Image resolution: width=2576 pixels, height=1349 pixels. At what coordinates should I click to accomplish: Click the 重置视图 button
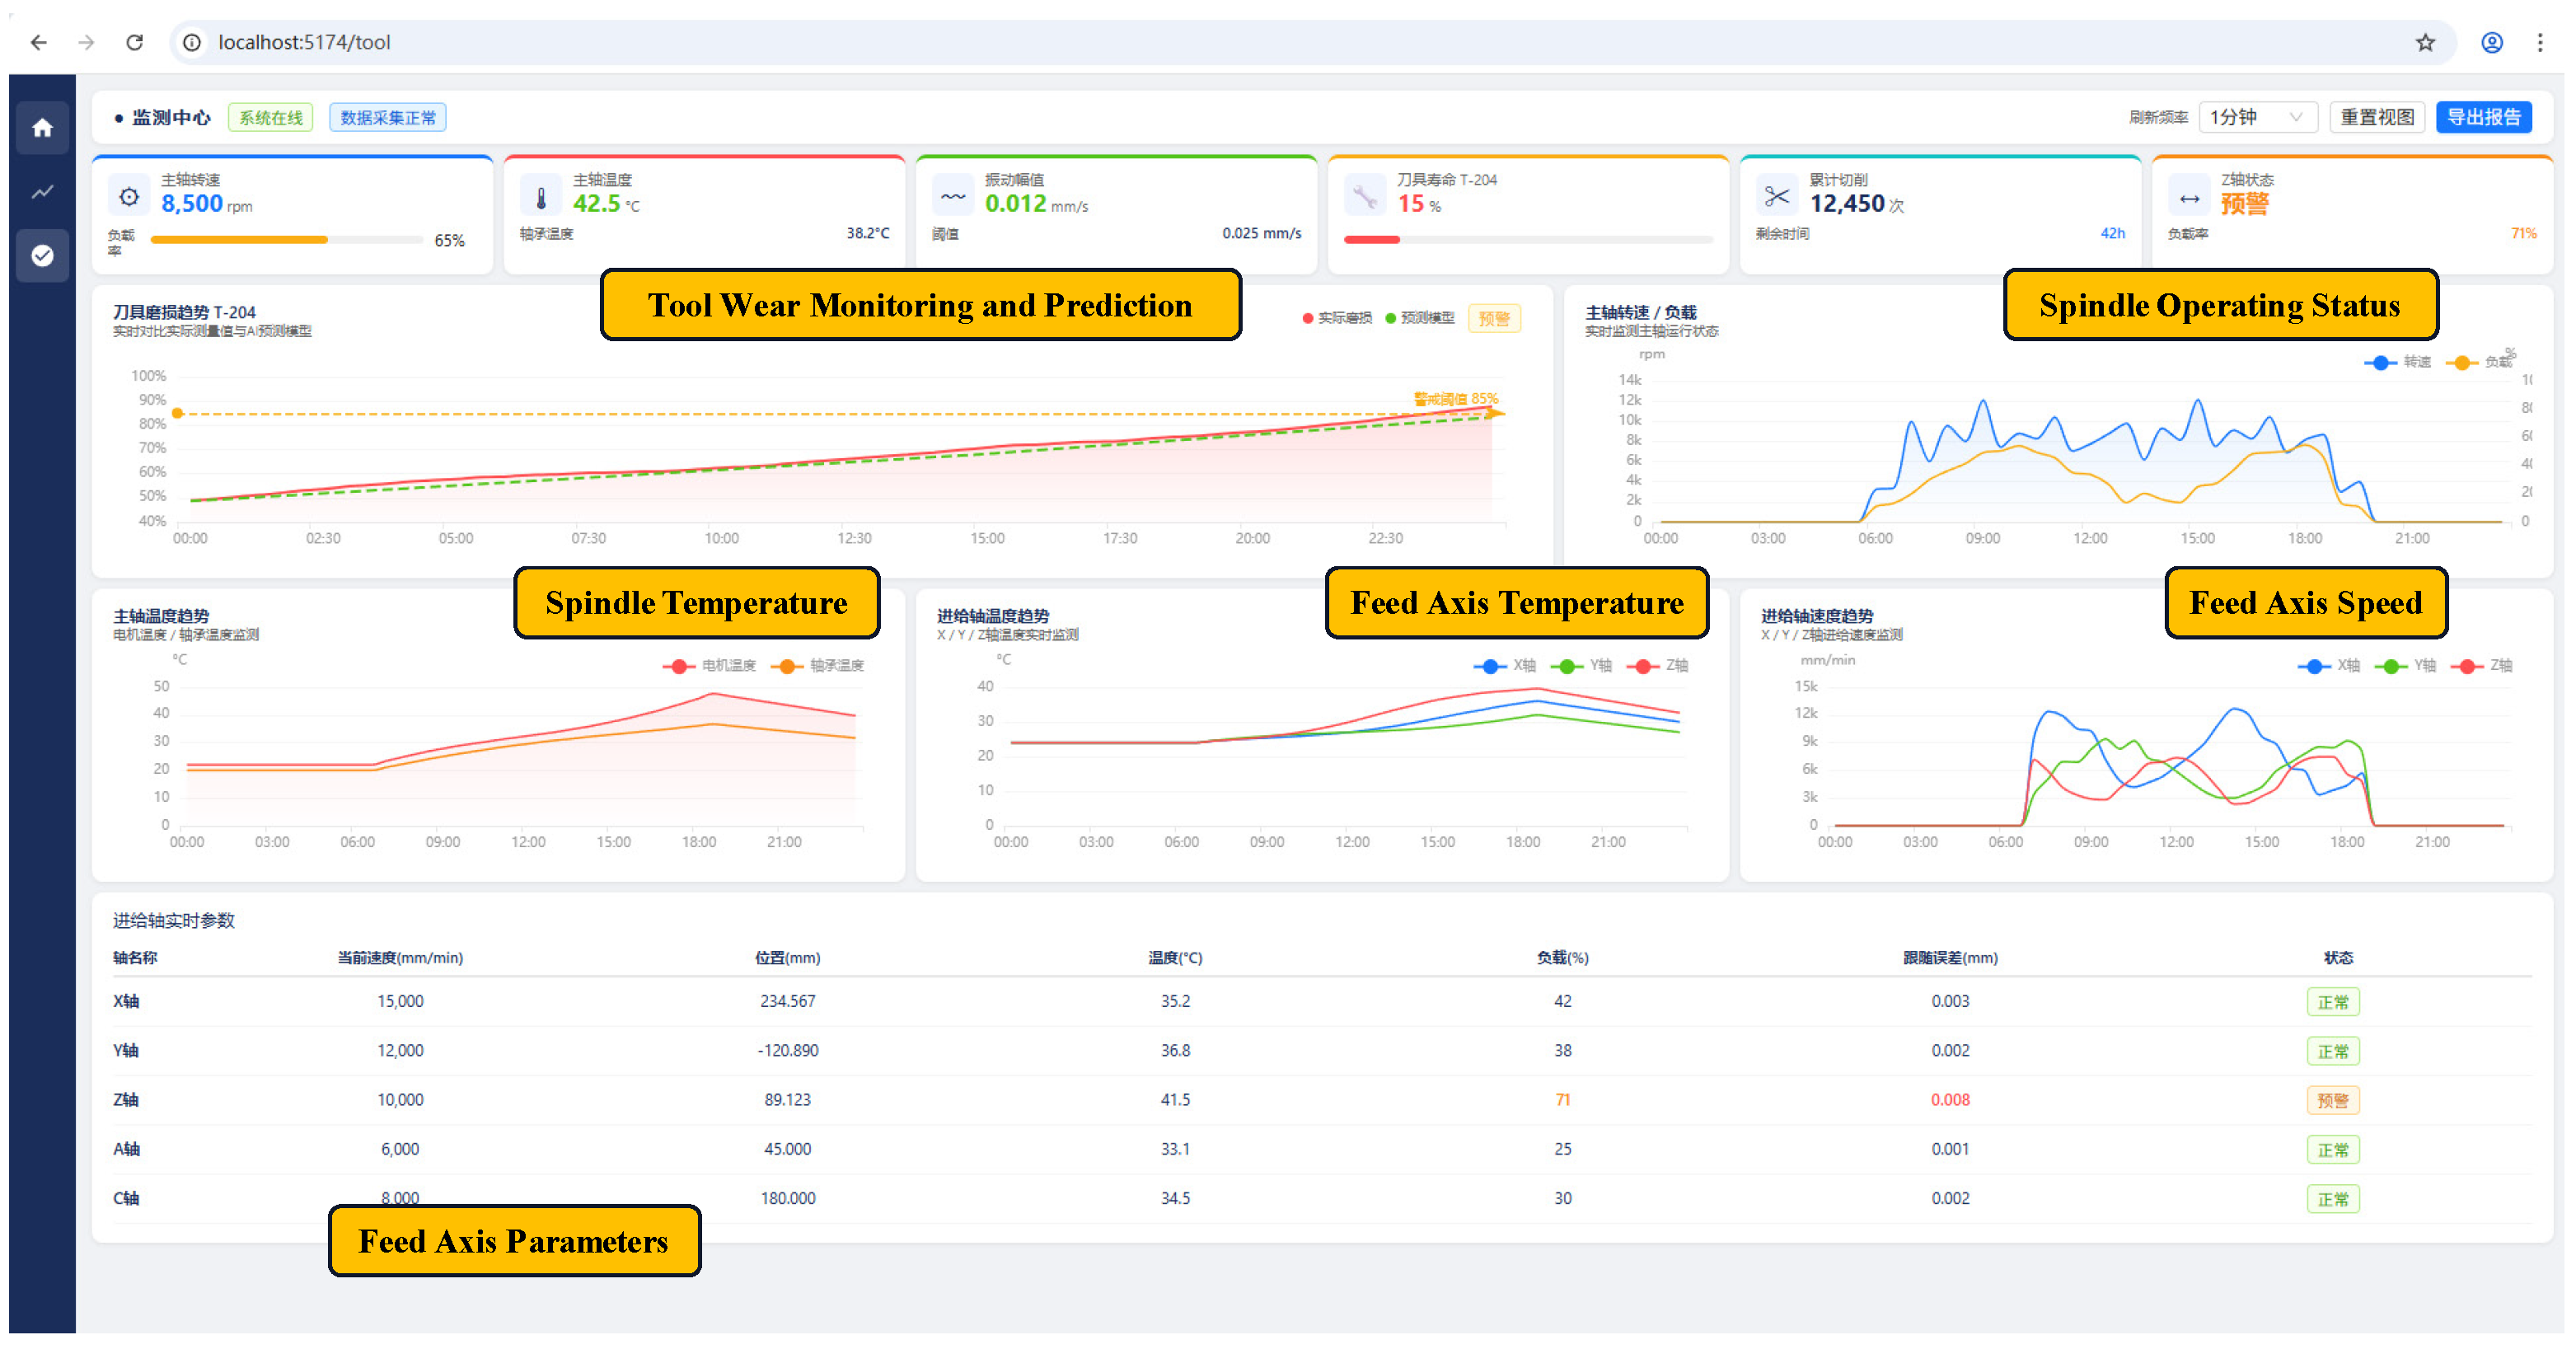tap(2377, 117)
